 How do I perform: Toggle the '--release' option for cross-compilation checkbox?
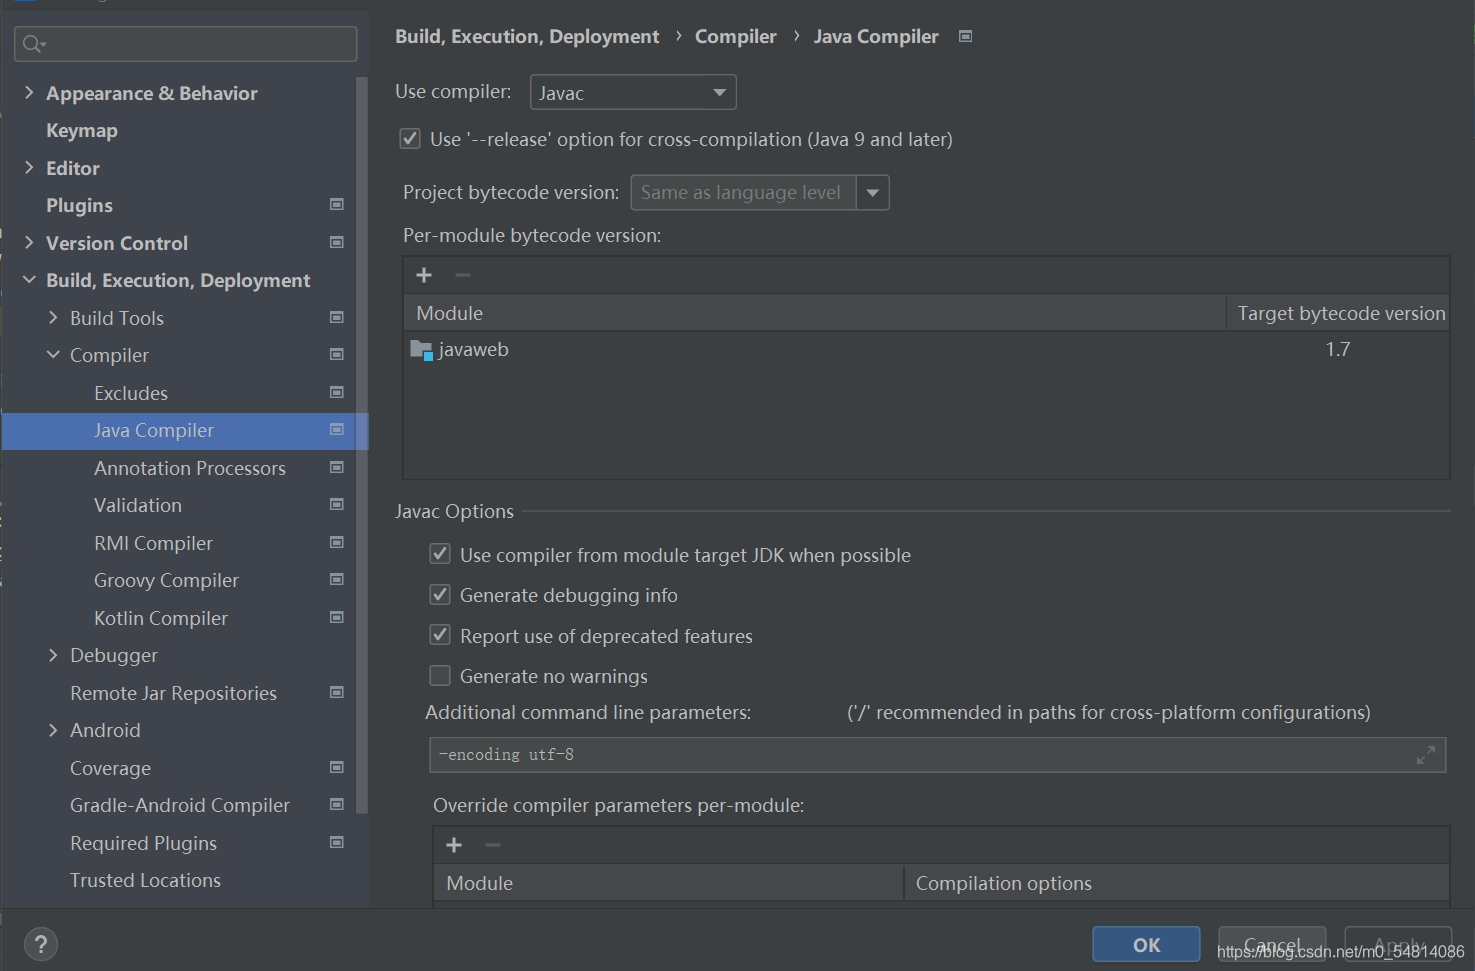[410, 139]
